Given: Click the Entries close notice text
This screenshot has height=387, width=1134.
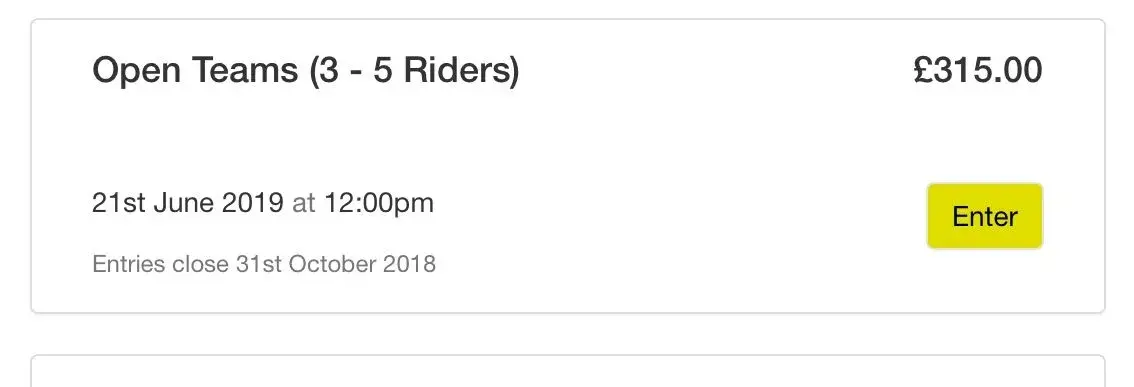Looking at the screenshot, I should click(264, 264).
